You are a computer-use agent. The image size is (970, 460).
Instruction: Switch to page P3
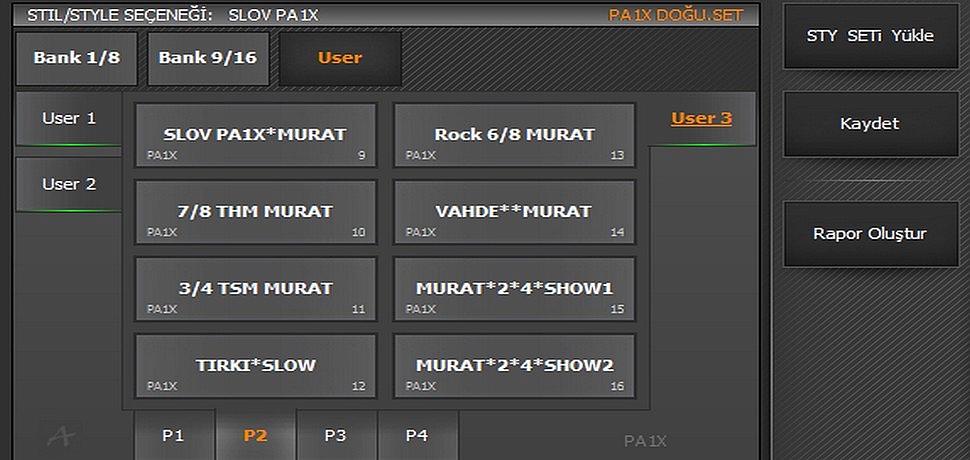[x=336, y=436]
